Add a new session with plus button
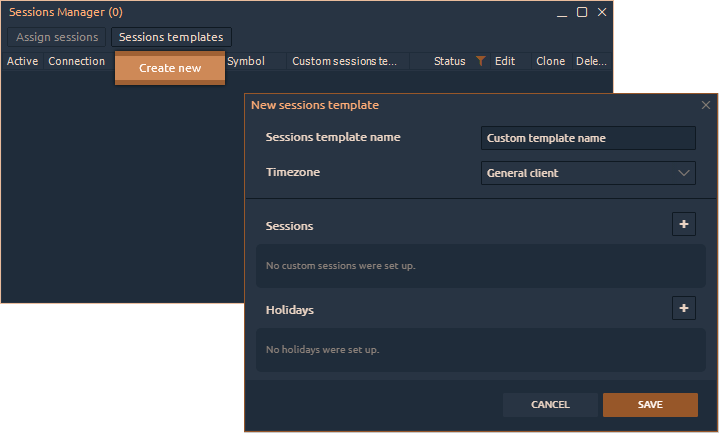 684,224
